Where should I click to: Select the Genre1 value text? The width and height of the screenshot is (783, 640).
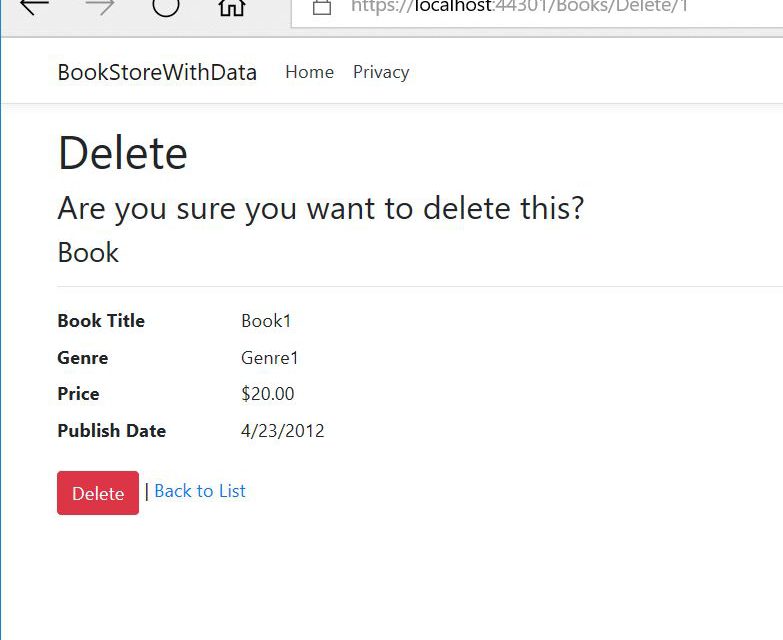click(x=270, y=358)
